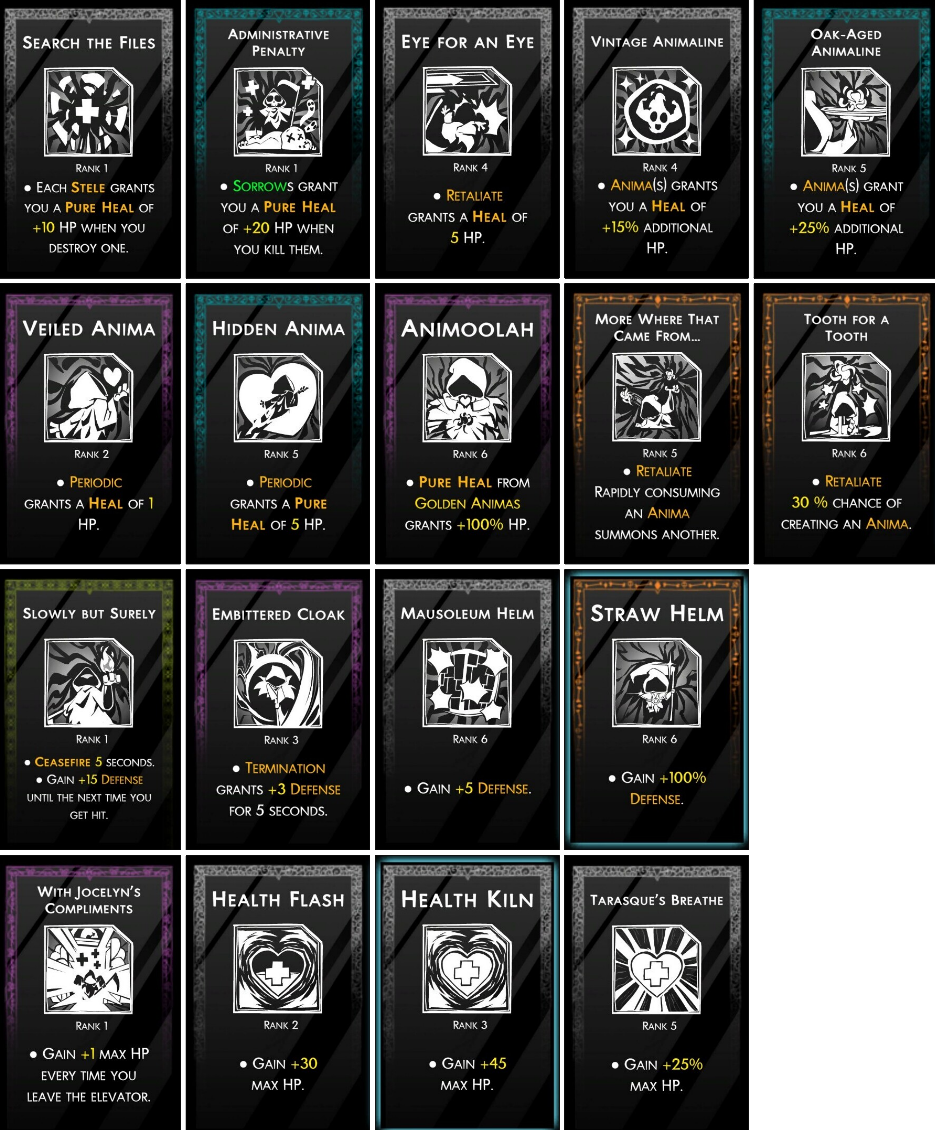
Task: Select the Vintage Animaline skull icon
Action: (657, 110)
